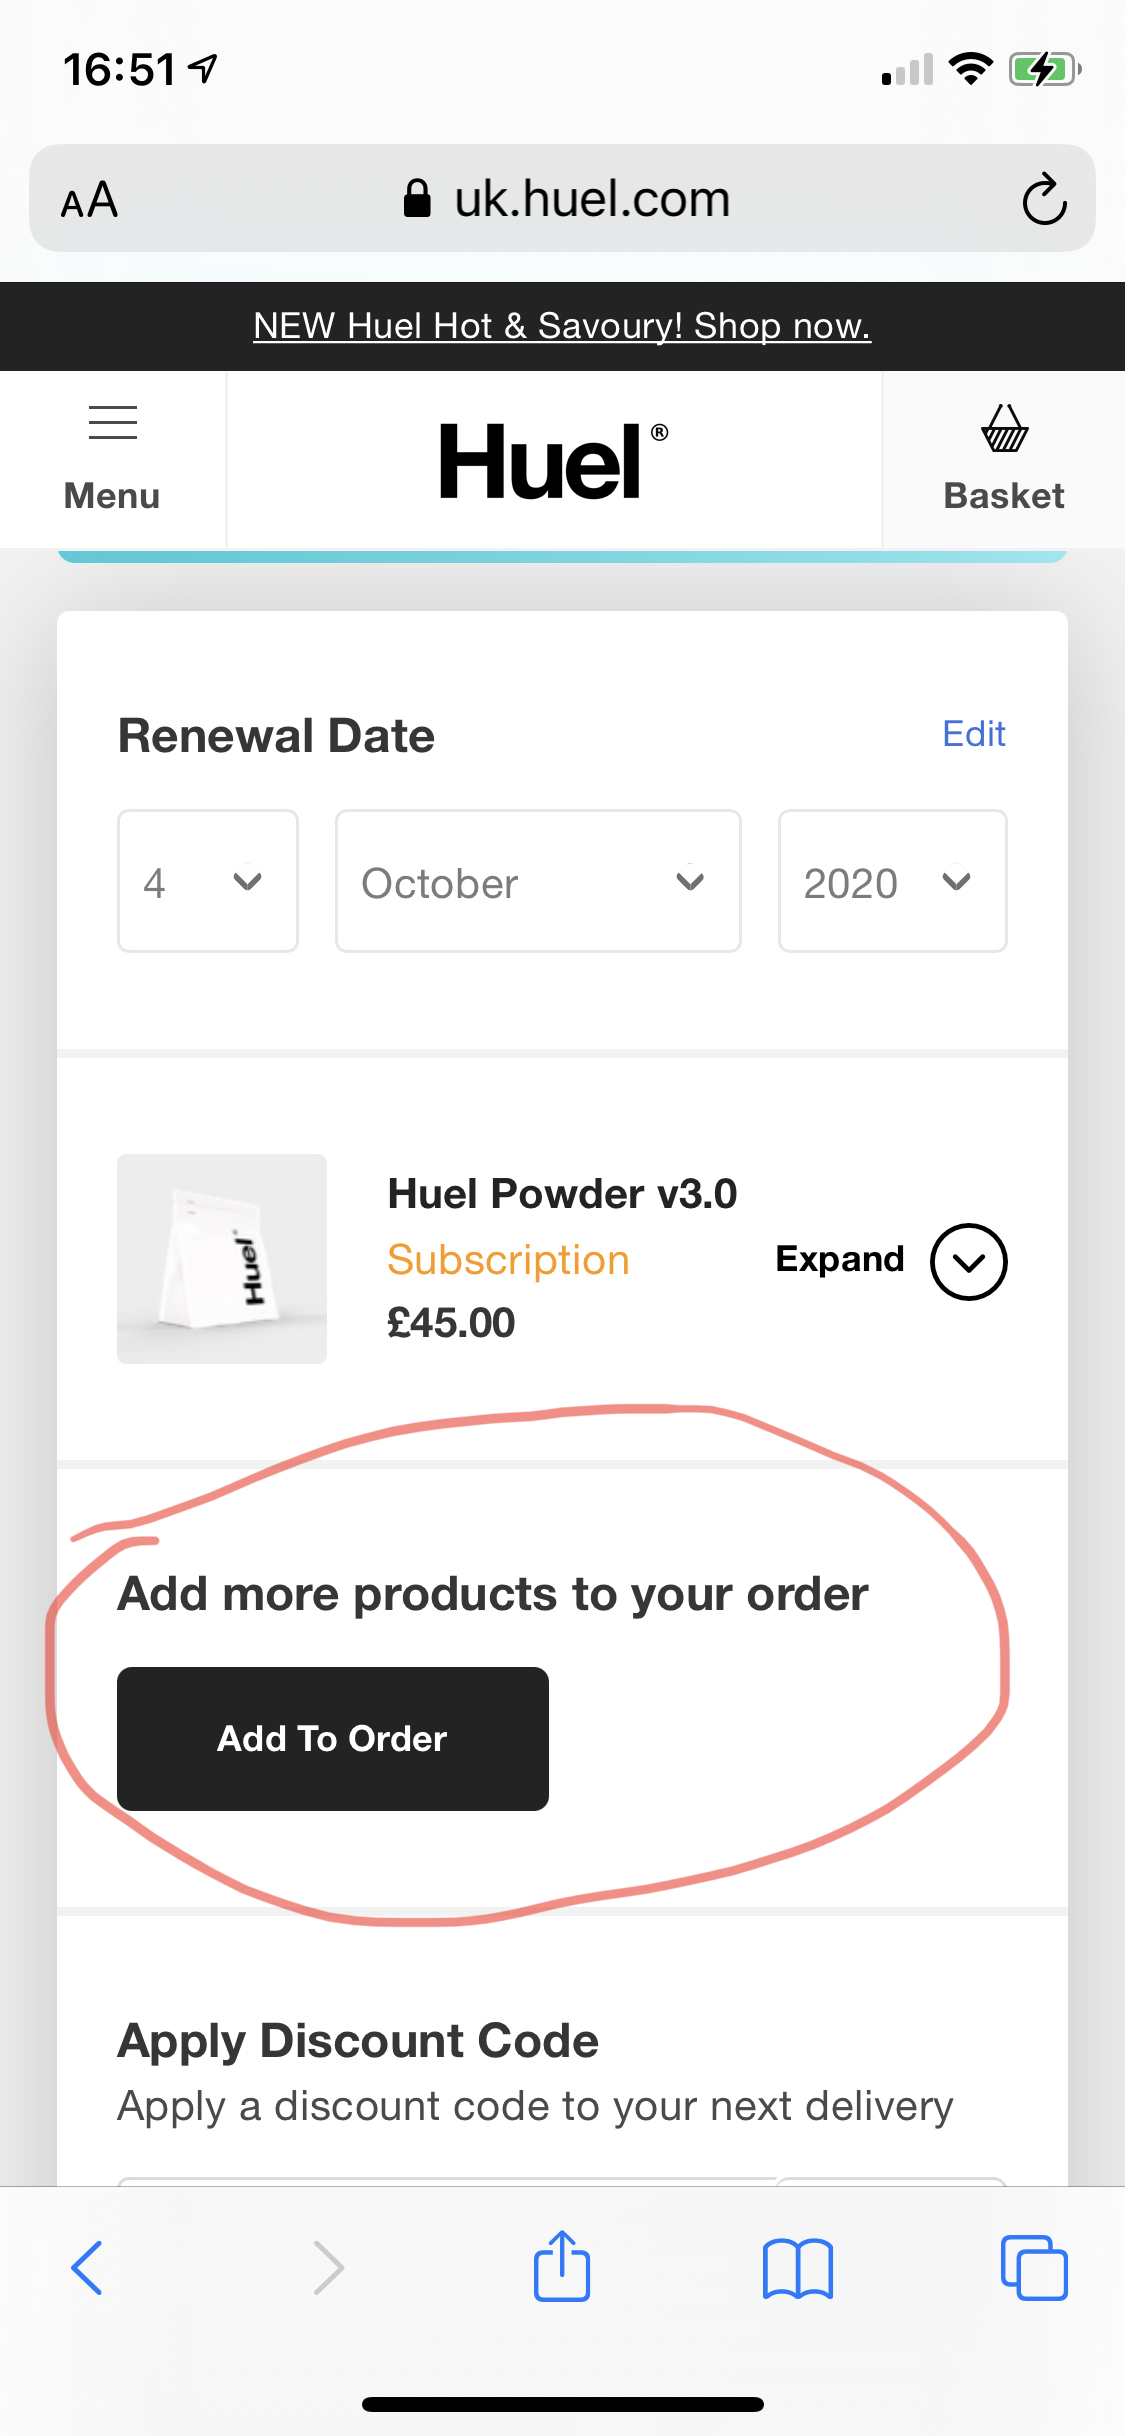1125x2436 pixels.
Task: Click the Add To Order button
Action: 333,1738
